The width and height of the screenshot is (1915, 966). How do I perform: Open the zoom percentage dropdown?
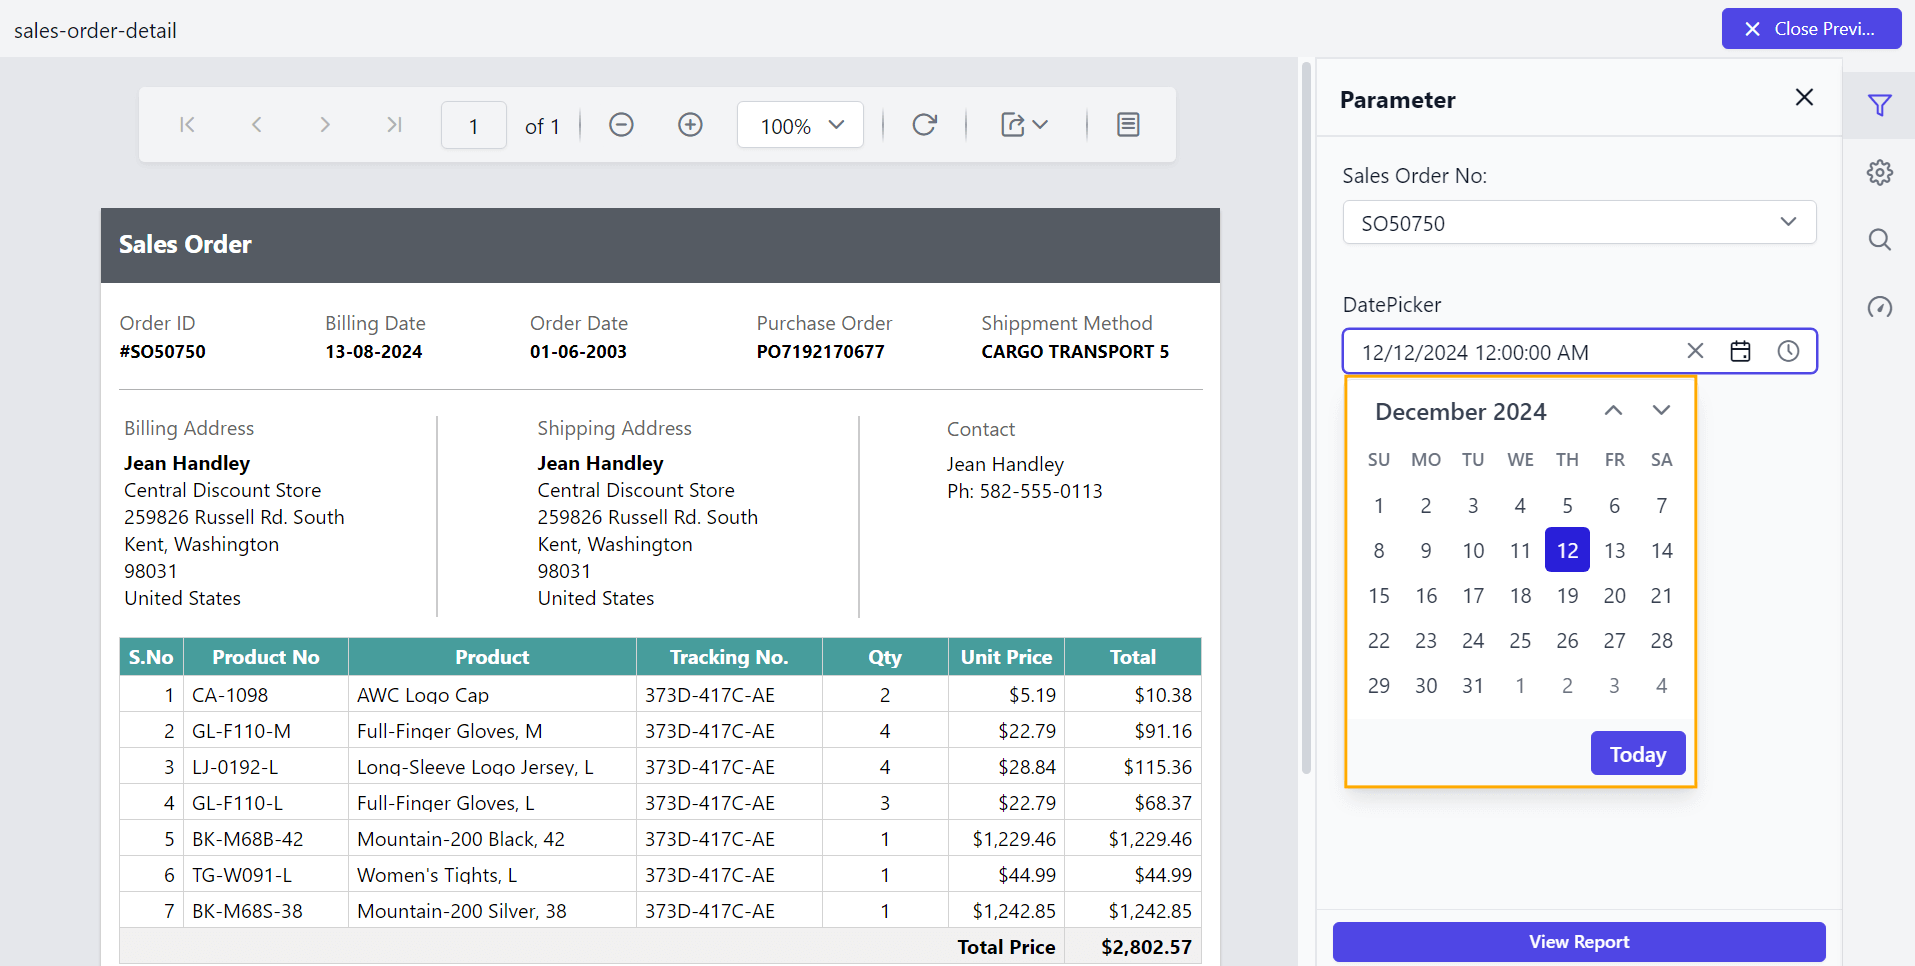click(799, 124)
